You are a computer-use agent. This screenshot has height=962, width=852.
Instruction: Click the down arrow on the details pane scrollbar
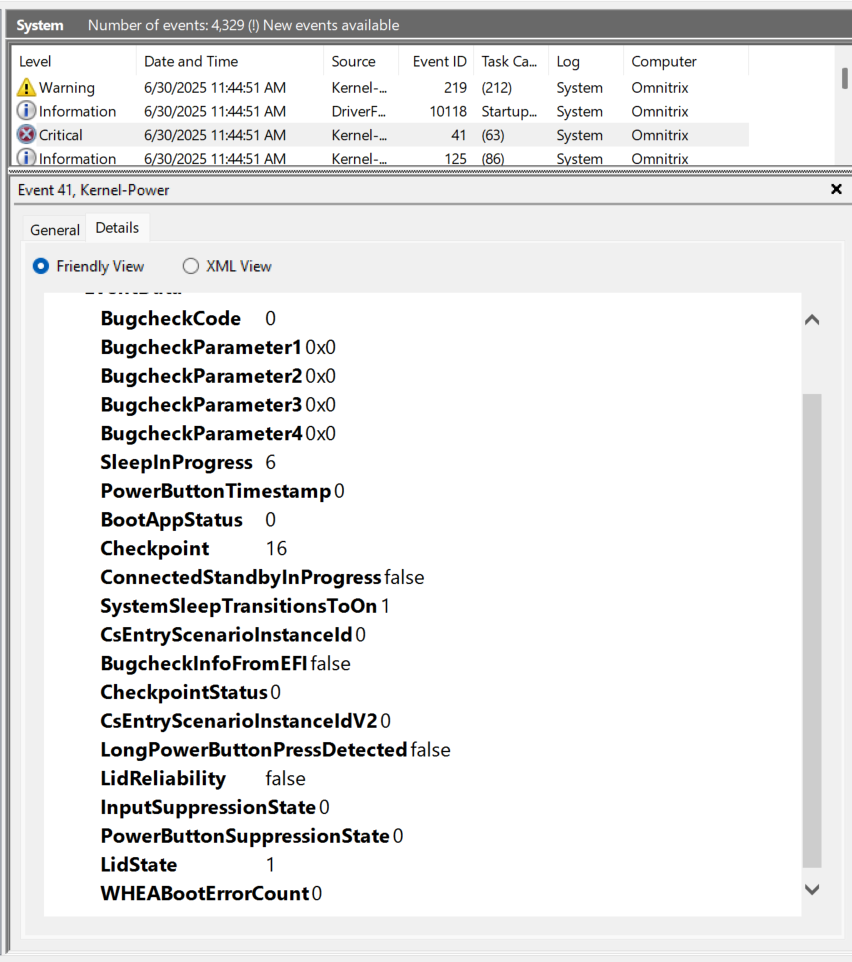pyautogui.click(x=812, y=889)
